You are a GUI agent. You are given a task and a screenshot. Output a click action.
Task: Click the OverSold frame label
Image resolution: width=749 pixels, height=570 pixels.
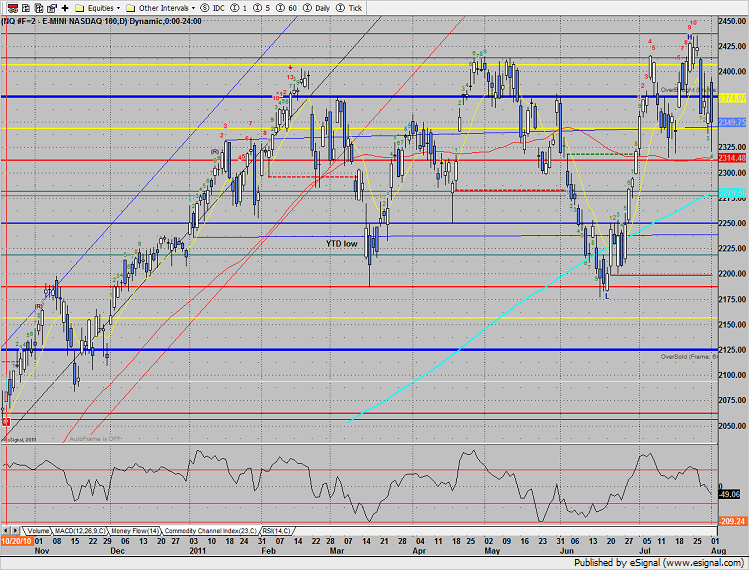click(x=689, y=357)
